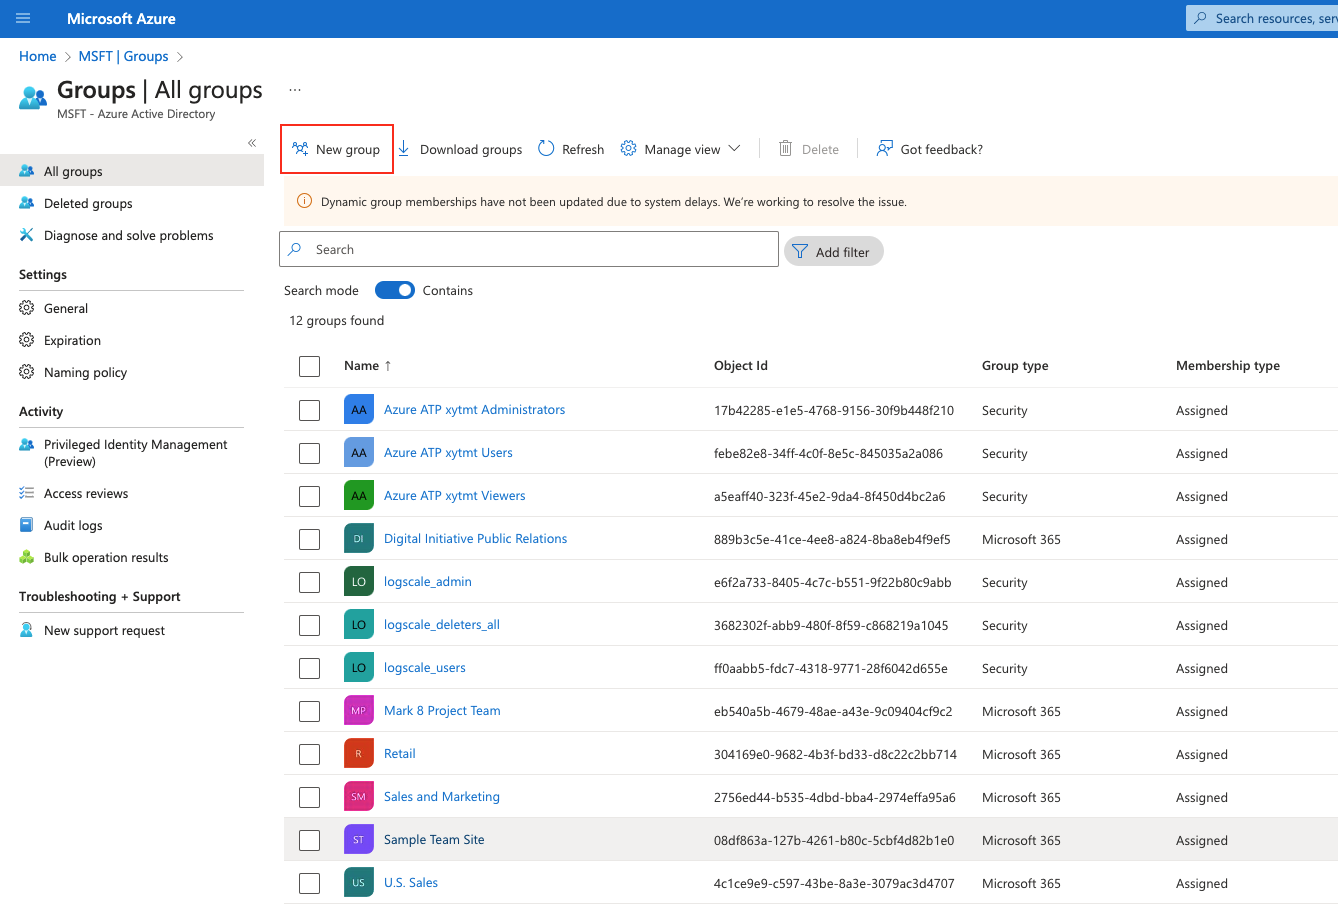Click the Download groups icon
This screenshot has height=911, width=1338.
pyautogui.click(x=403, y=148)
